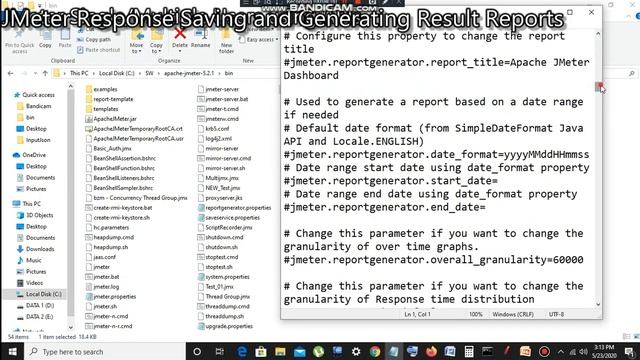Click the Rename icon in the Organize group

tap(200, 34)
